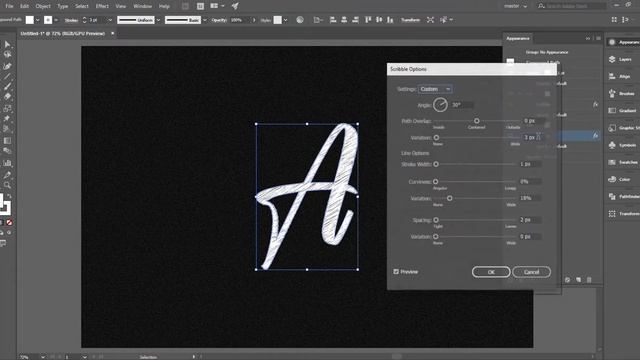Screen dimensions: 640x360
Task: Click the stroke weight stepper arrows
Action: pos(84,20)
